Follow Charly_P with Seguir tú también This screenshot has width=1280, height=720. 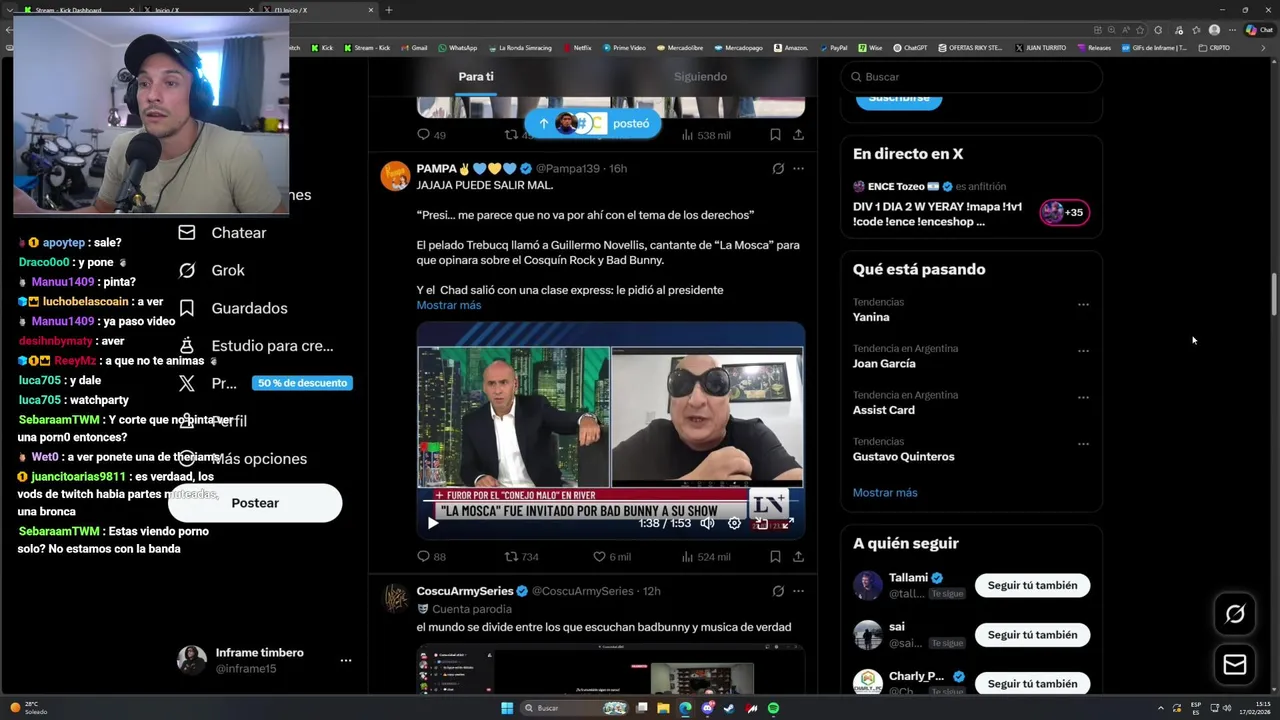coord(1032,684)
